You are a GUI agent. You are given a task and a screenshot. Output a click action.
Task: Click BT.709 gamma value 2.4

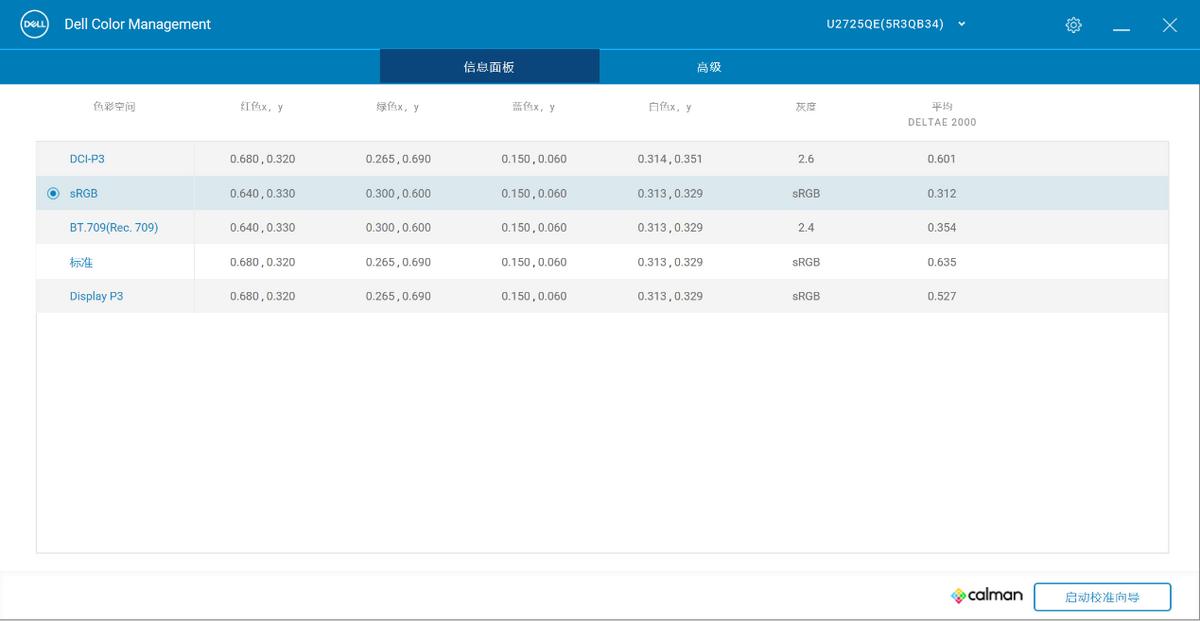coord(806,228)
